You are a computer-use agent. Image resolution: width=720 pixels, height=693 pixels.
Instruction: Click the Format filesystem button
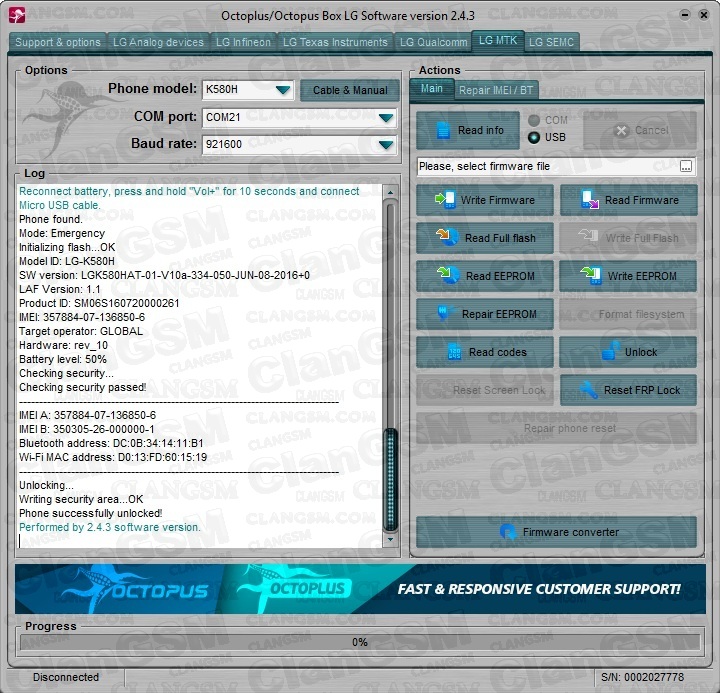[x=628, y=314]
